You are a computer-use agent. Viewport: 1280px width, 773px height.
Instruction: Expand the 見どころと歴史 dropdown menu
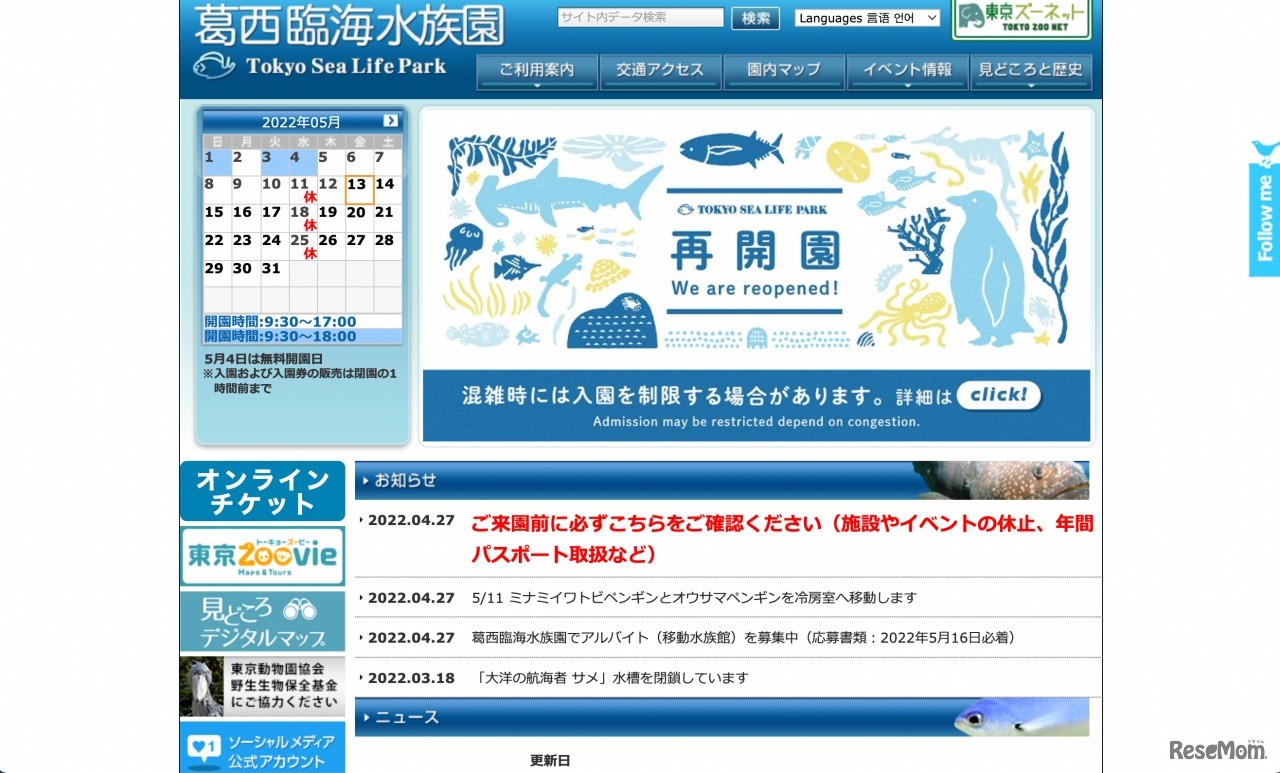pyautogui.click(x=1030, y=71)
